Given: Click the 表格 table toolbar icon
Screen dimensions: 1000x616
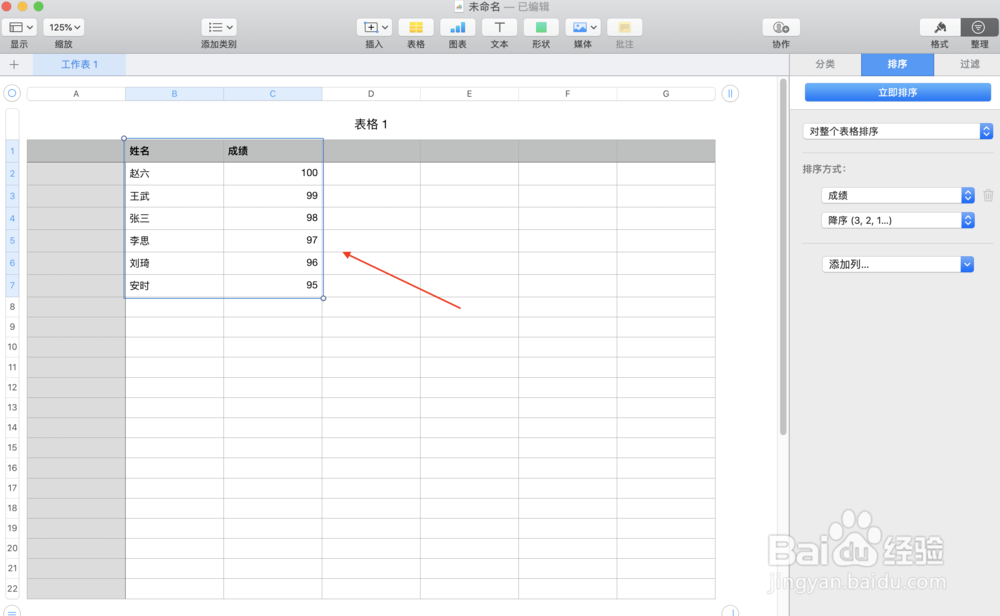Looking at the screenshot, I should point(416,27).
